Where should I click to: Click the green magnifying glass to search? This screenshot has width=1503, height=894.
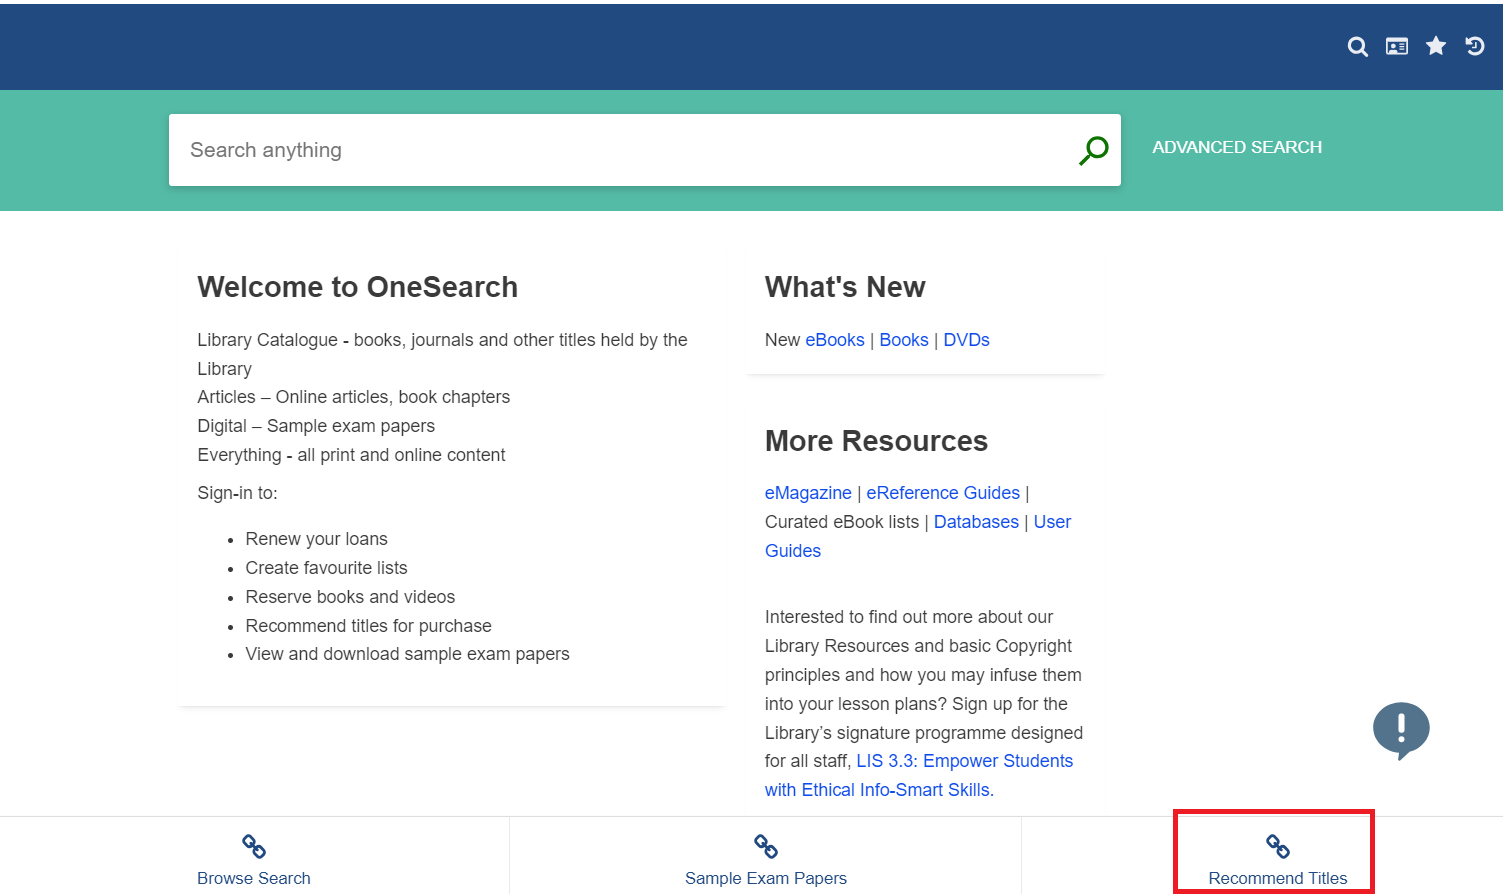pyautogui.click(x=1092, y=150)
